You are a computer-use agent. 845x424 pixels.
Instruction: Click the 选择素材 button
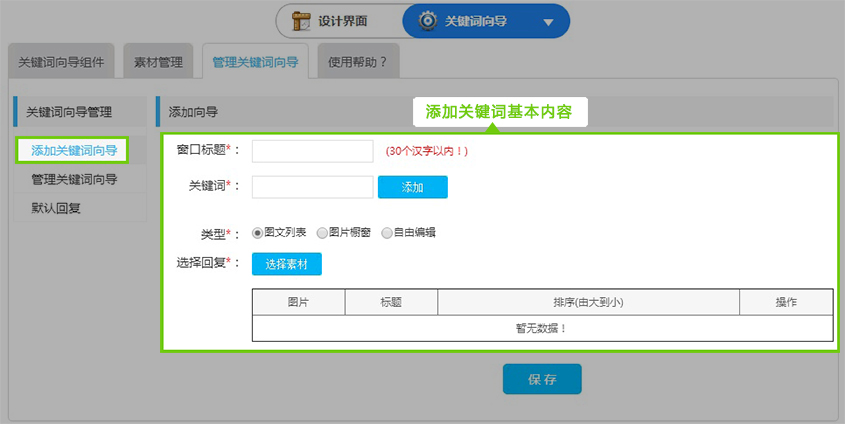(287, 264)
